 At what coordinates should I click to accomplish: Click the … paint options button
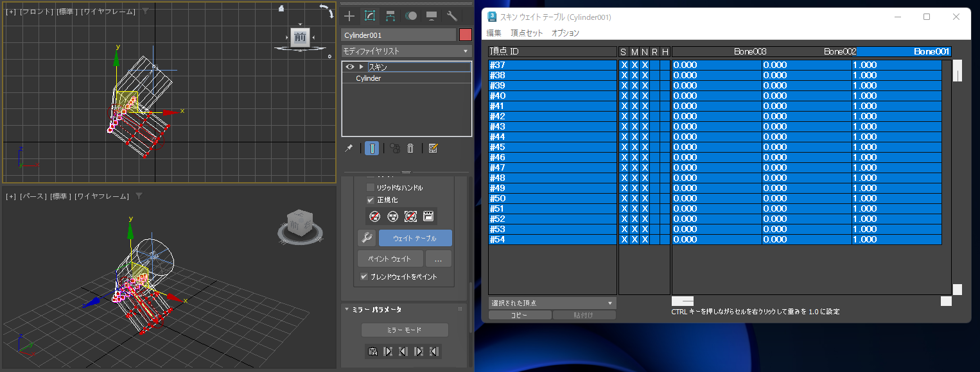click(x=438, y=258)
